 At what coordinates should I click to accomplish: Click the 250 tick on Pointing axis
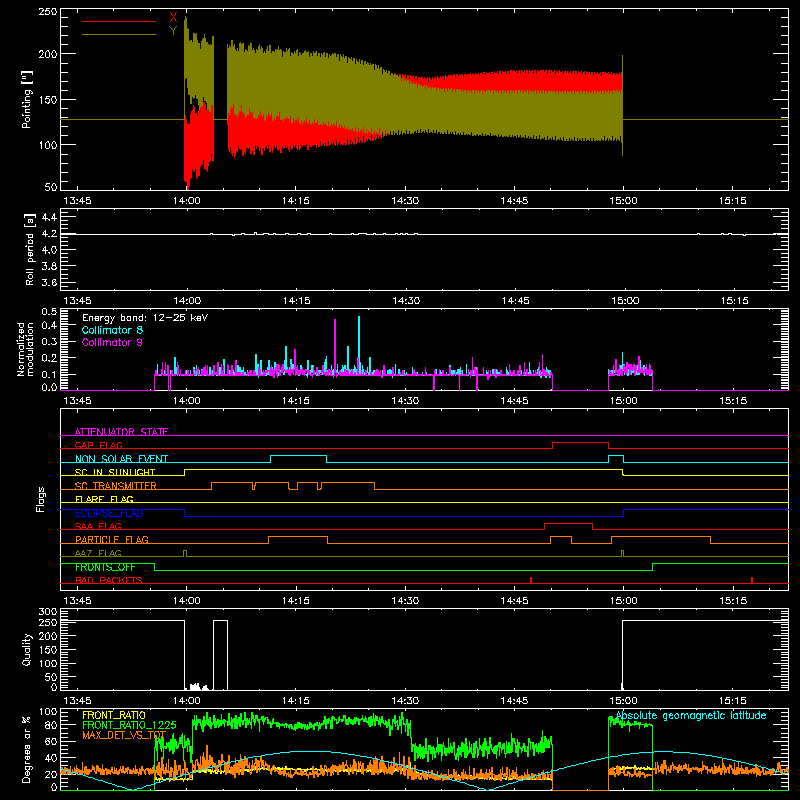point(48,12)
